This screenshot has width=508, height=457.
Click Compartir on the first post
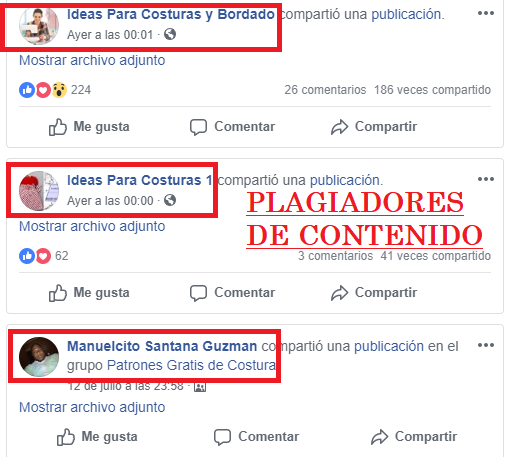374,127
